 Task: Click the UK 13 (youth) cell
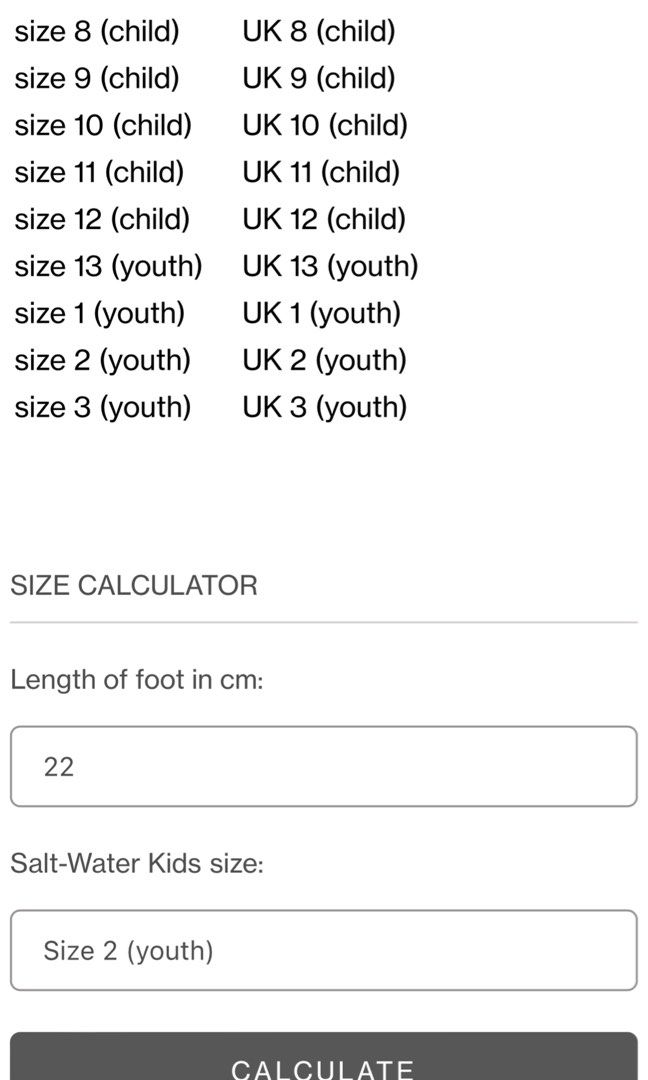pyautogui.click(x=331, y=266)
